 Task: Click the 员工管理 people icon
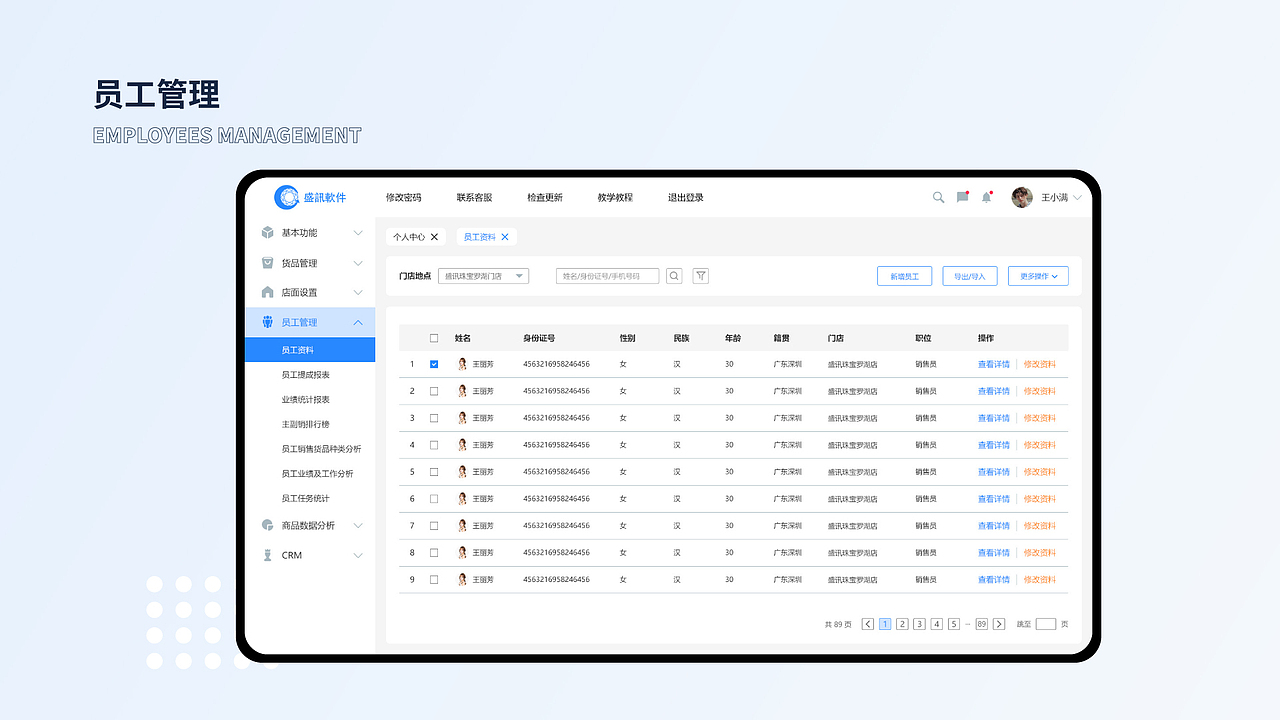267,322
